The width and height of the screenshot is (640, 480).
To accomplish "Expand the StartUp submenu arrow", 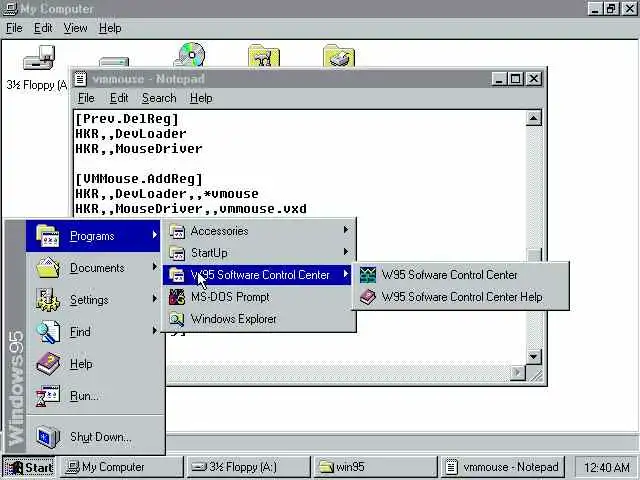I will pyautogui.click(x=346, y=252).
